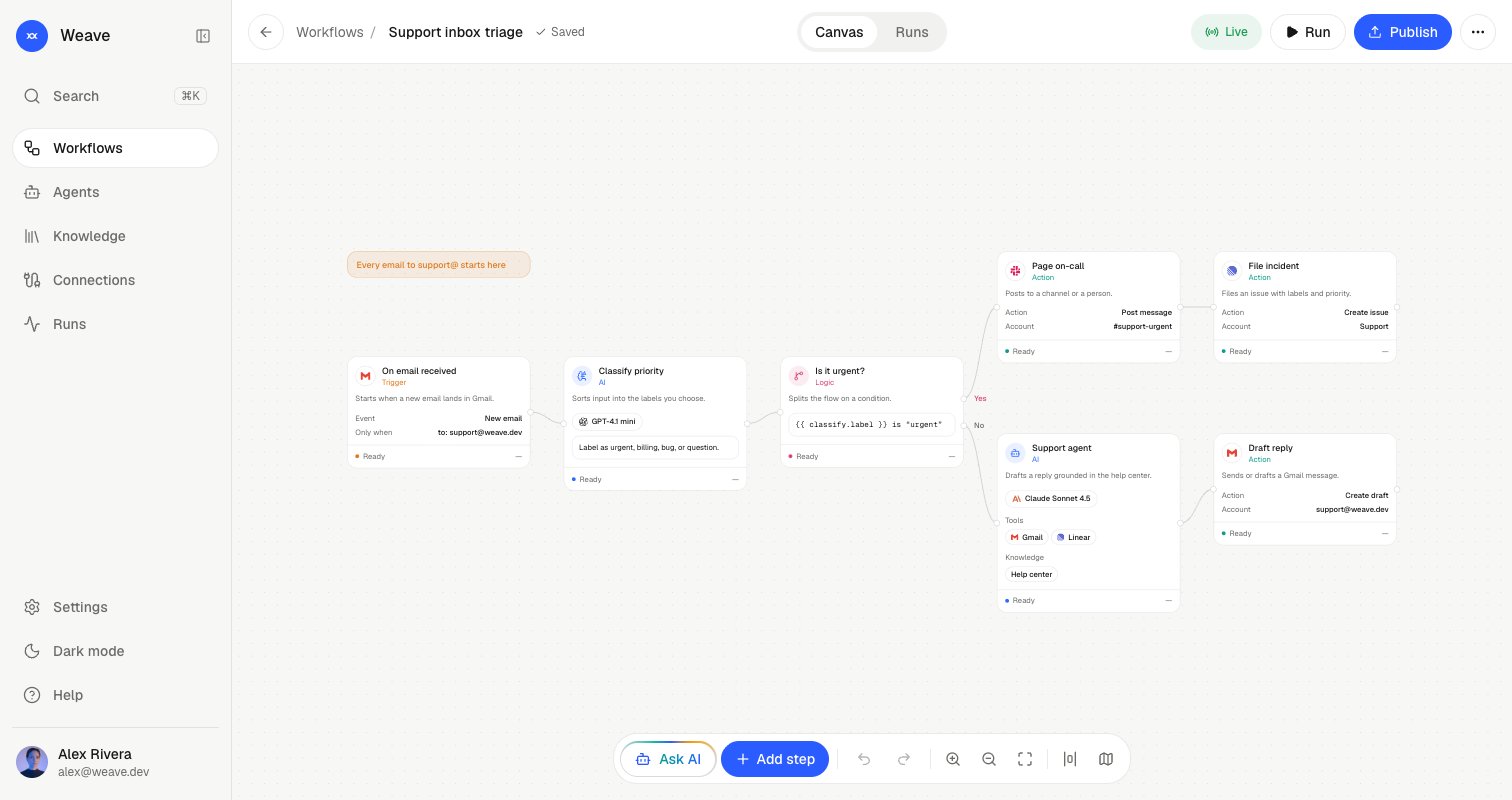Open the more options ellipsis menu
Image resolution: width=1512 pixels, height=800 pixels.
pyautogui.click(x=1478, y=32)
